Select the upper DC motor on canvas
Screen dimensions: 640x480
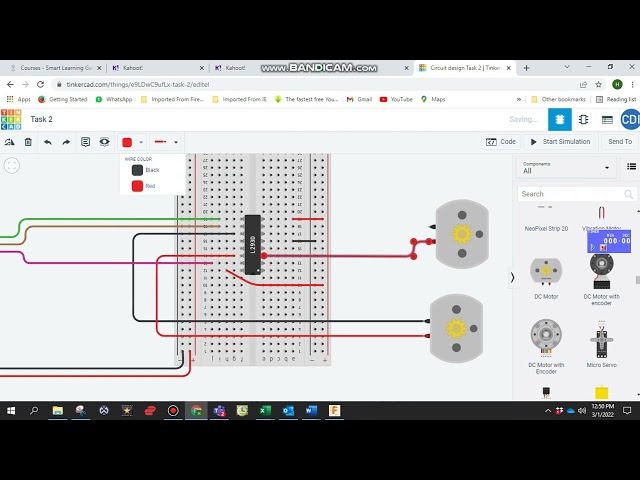[462, 234]
